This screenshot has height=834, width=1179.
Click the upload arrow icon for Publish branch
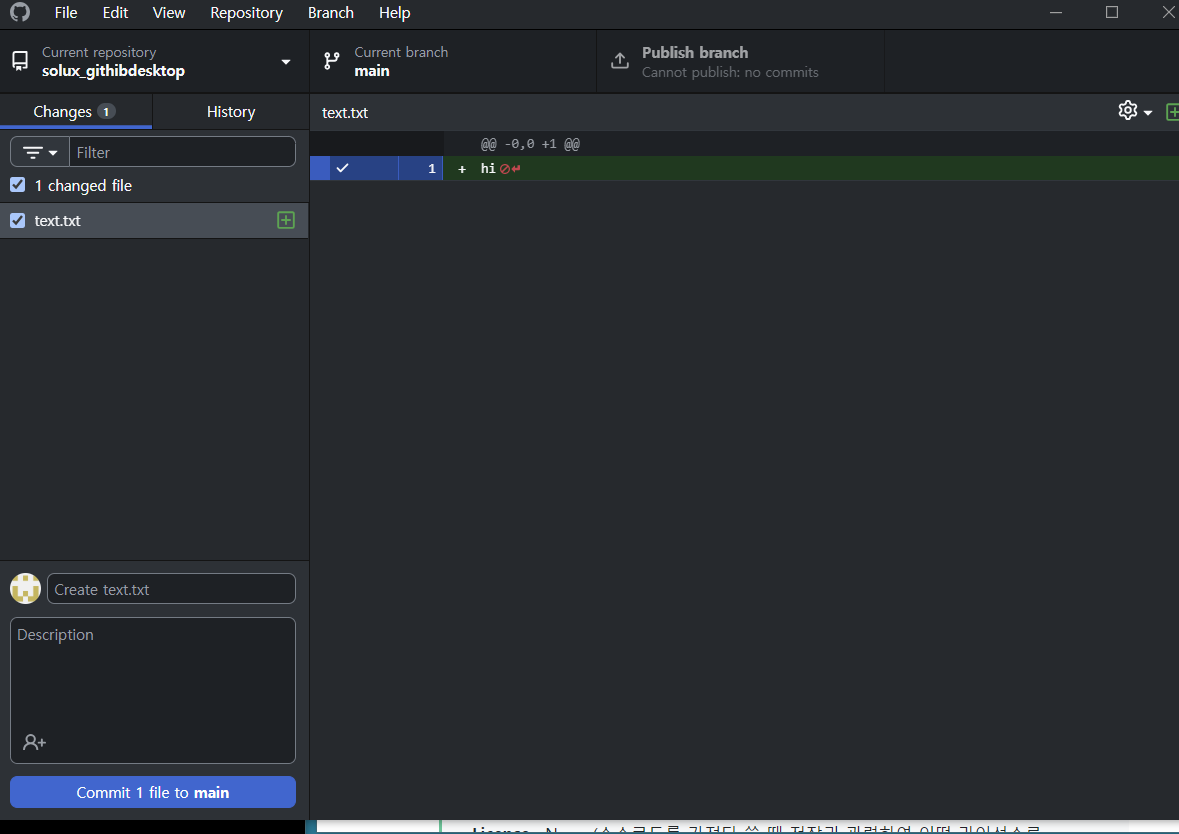620,62
